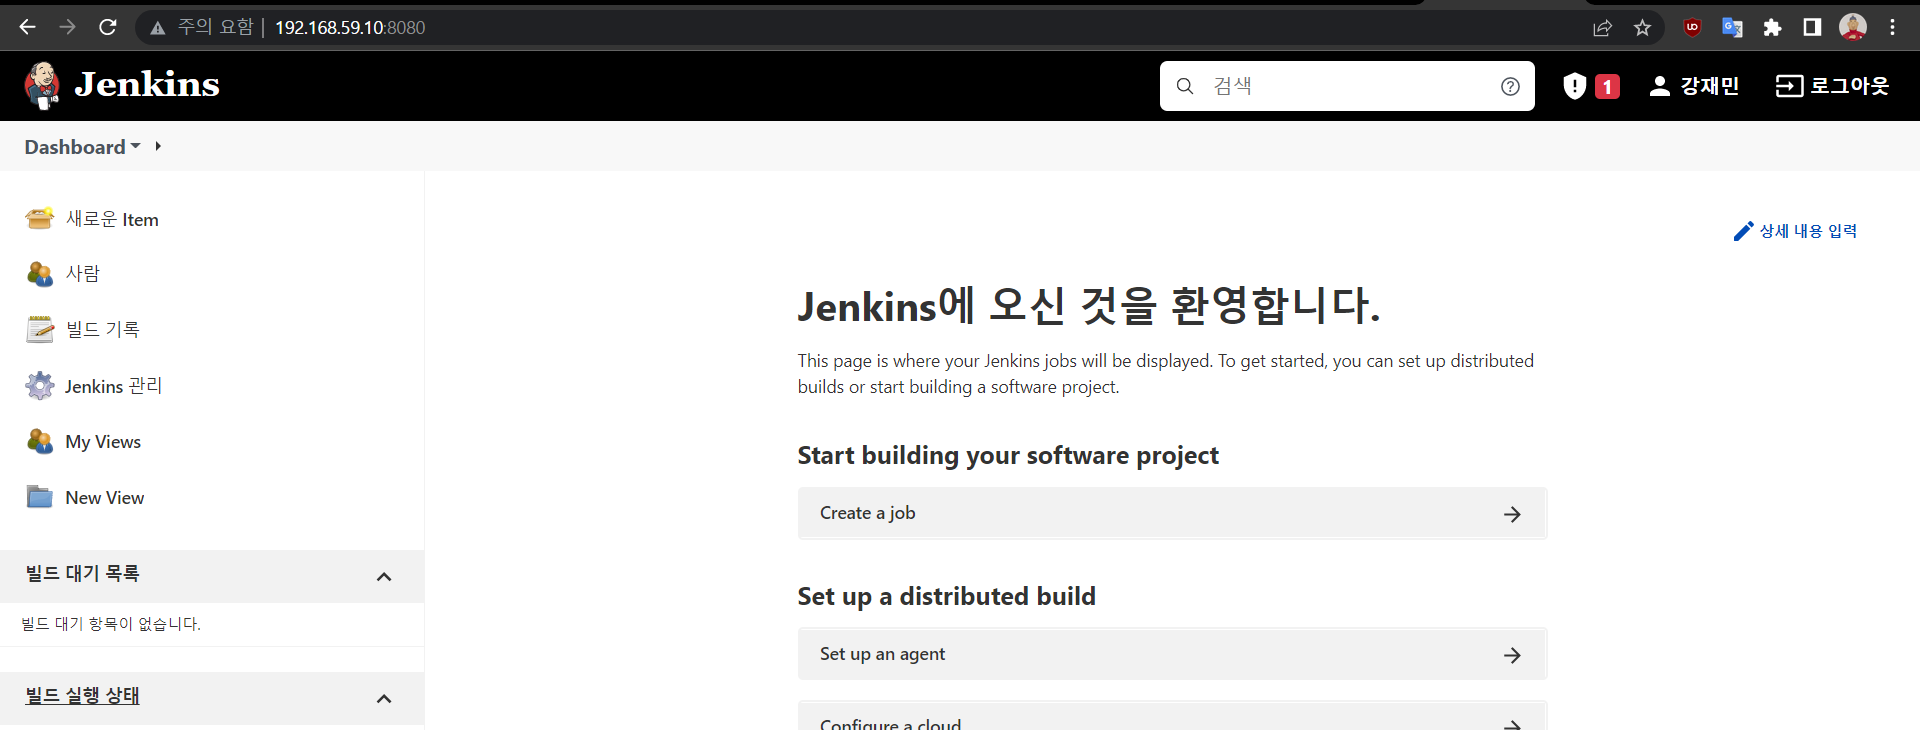Open the 새로운 Item menu entry

tap(112, 219)
